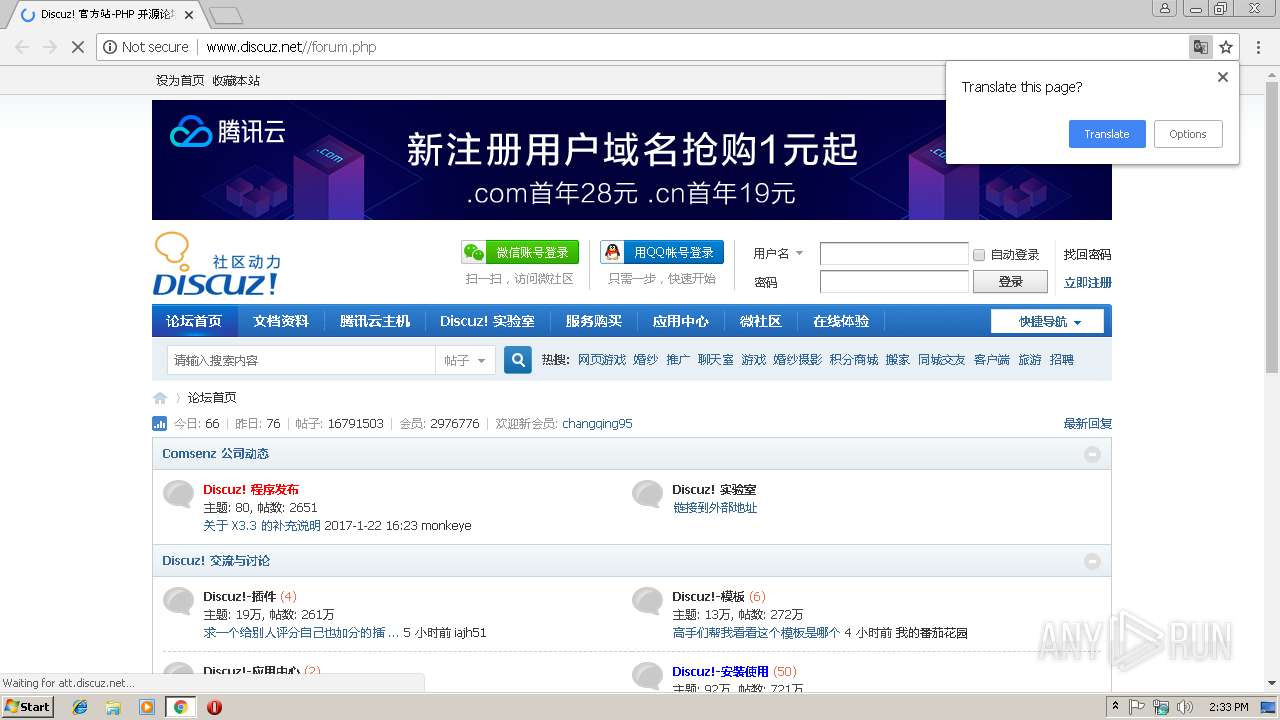Select 腾讯云主机 nav tab
The width and height of the screenshot is (1280, 720).
point(375,321)
